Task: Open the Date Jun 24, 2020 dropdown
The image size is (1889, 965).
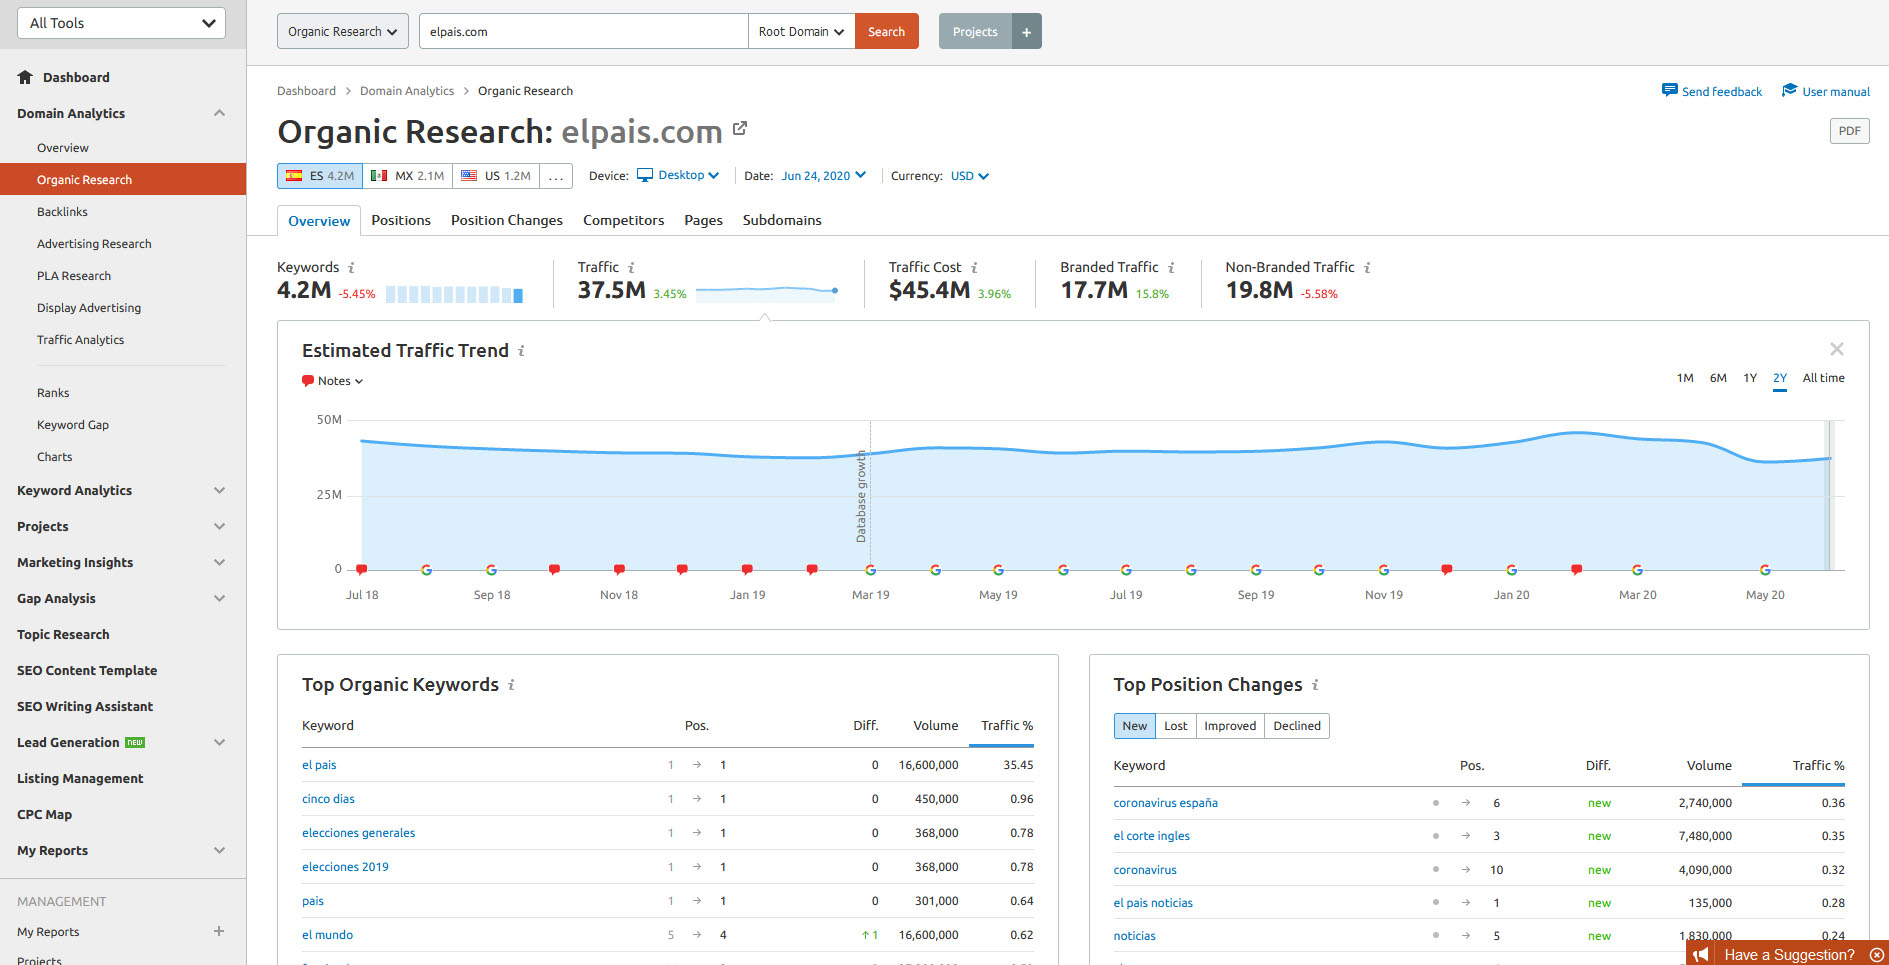Action: 824,175
